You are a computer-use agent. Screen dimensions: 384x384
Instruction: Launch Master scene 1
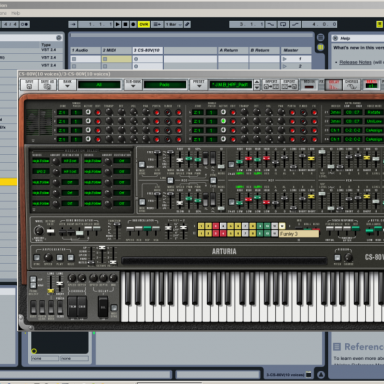[285, 59]
